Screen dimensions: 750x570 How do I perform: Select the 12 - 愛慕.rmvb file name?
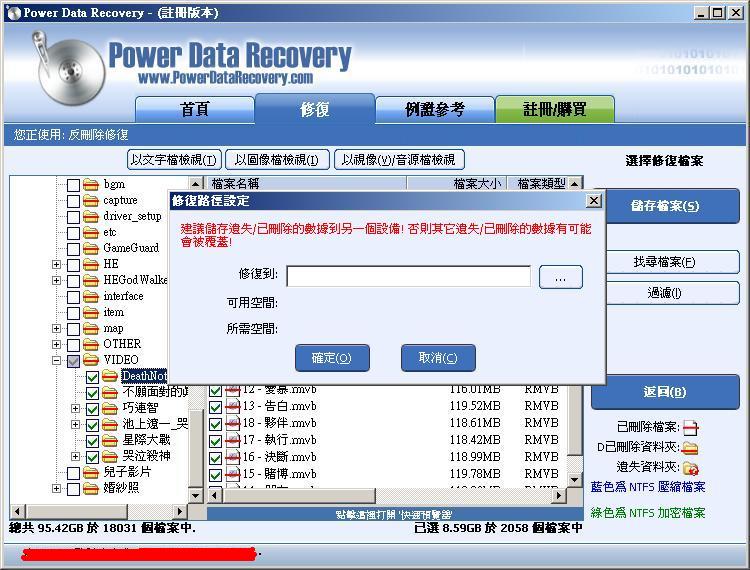tap(279, 390)
